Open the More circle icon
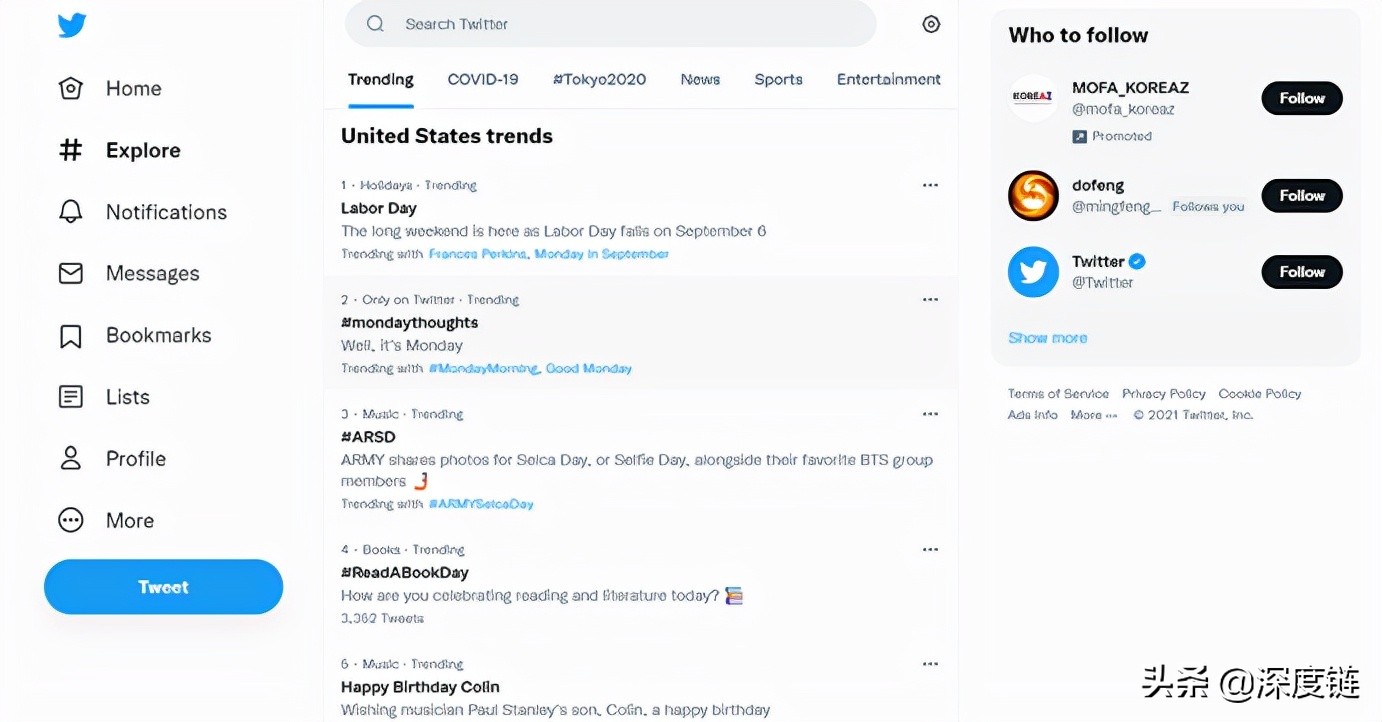The width and height of the screenshot is (1382, 722). point(71,520)
